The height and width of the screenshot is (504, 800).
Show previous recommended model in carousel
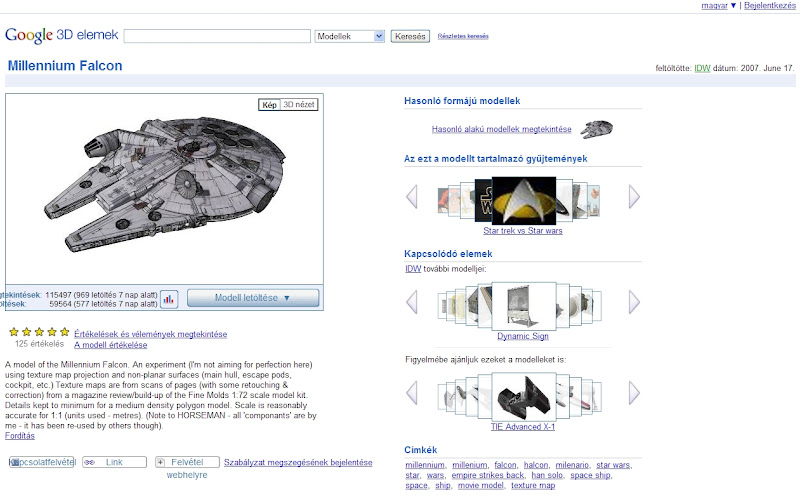click(412, 393)
